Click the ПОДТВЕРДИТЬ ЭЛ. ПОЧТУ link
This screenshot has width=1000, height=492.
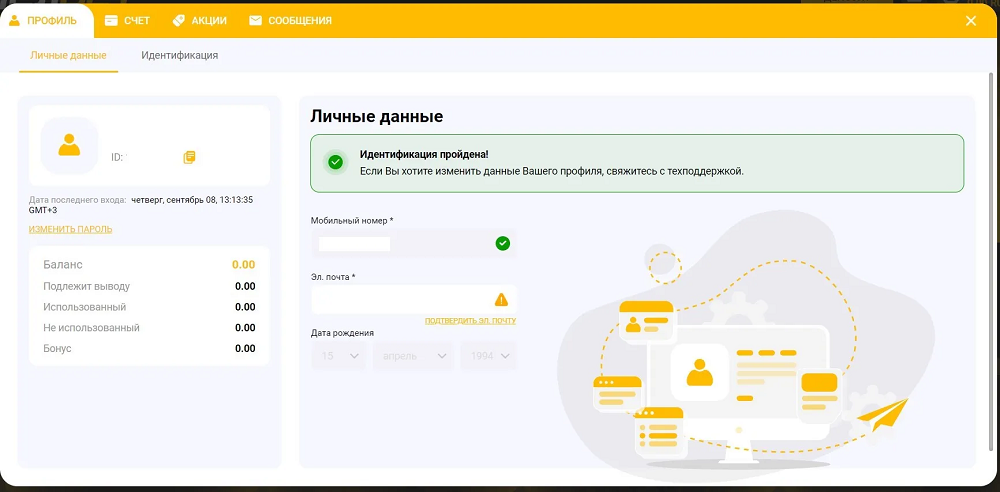coord(470,321)
